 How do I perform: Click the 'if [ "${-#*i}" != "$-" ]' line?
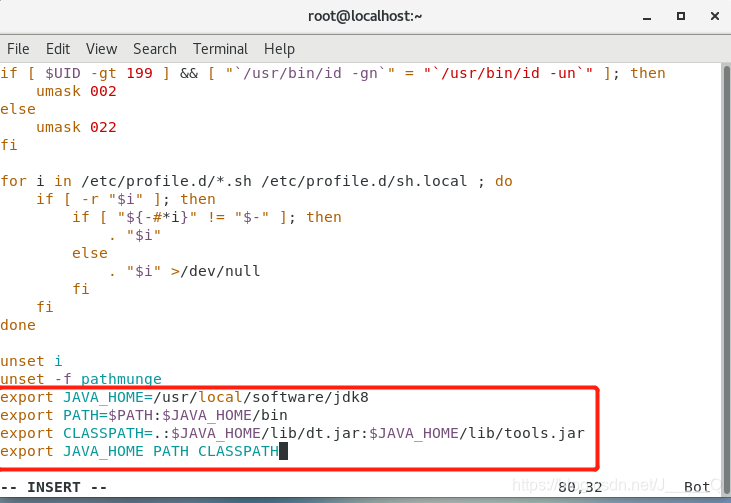[x=207, y=217]
